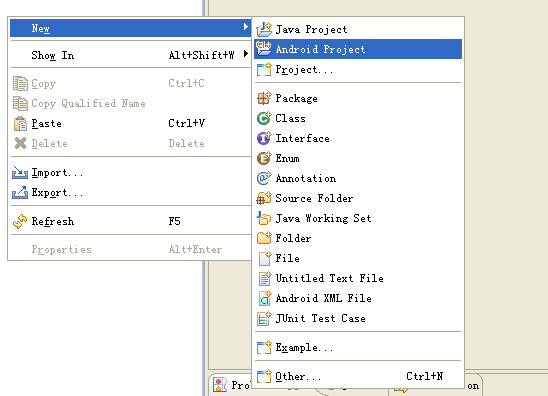
Task: Click the Source Folder icon
Action: click(x=264, y=198)
